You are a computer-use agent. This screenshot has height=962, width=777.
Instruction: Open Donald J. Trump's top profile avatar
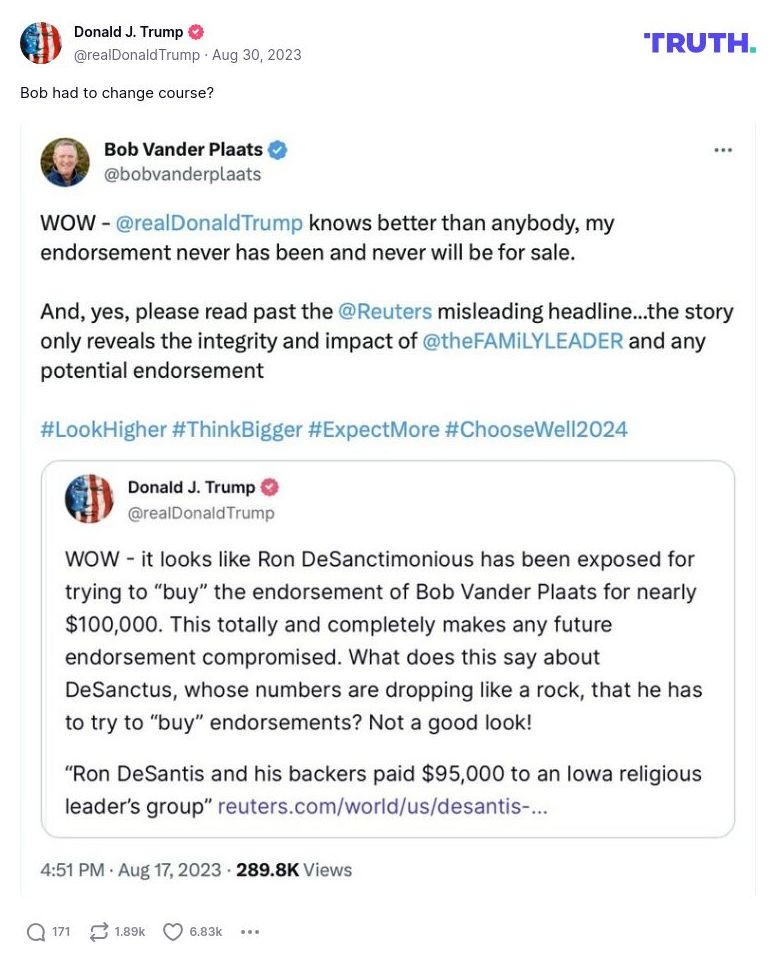[41, 43]
